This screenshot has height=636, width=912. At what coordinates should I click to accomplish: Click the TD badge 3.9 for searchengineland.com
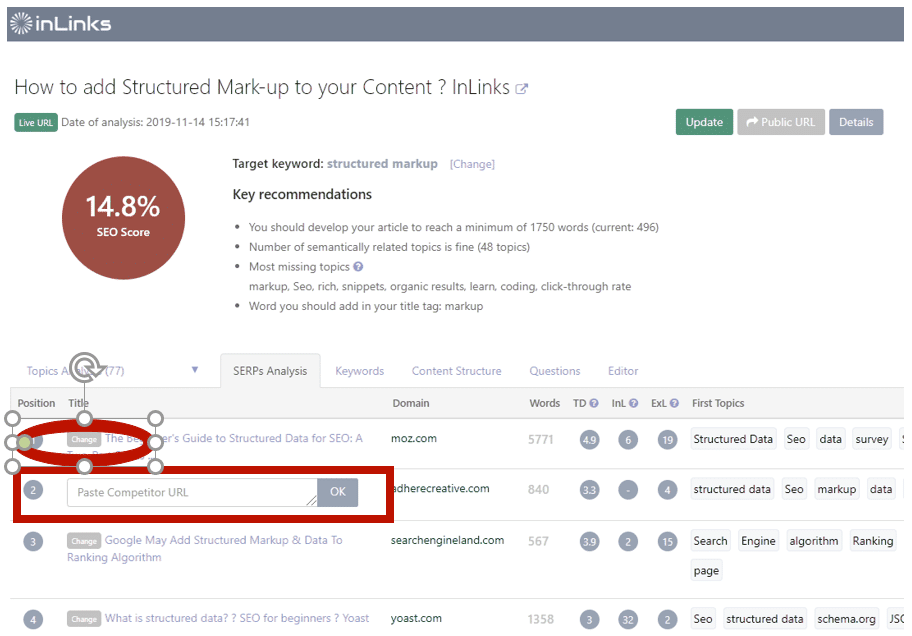pos(589,542)
